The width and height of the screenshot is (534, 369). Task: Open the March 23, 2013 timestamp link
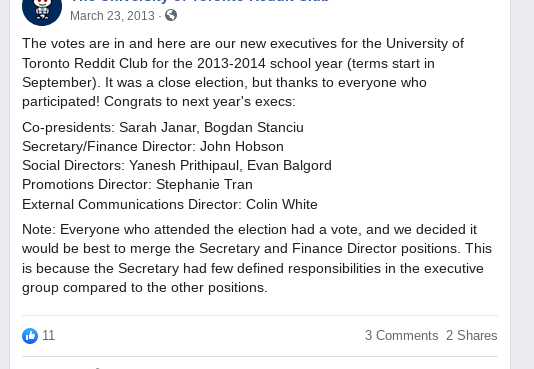click(x=112, y=16)
